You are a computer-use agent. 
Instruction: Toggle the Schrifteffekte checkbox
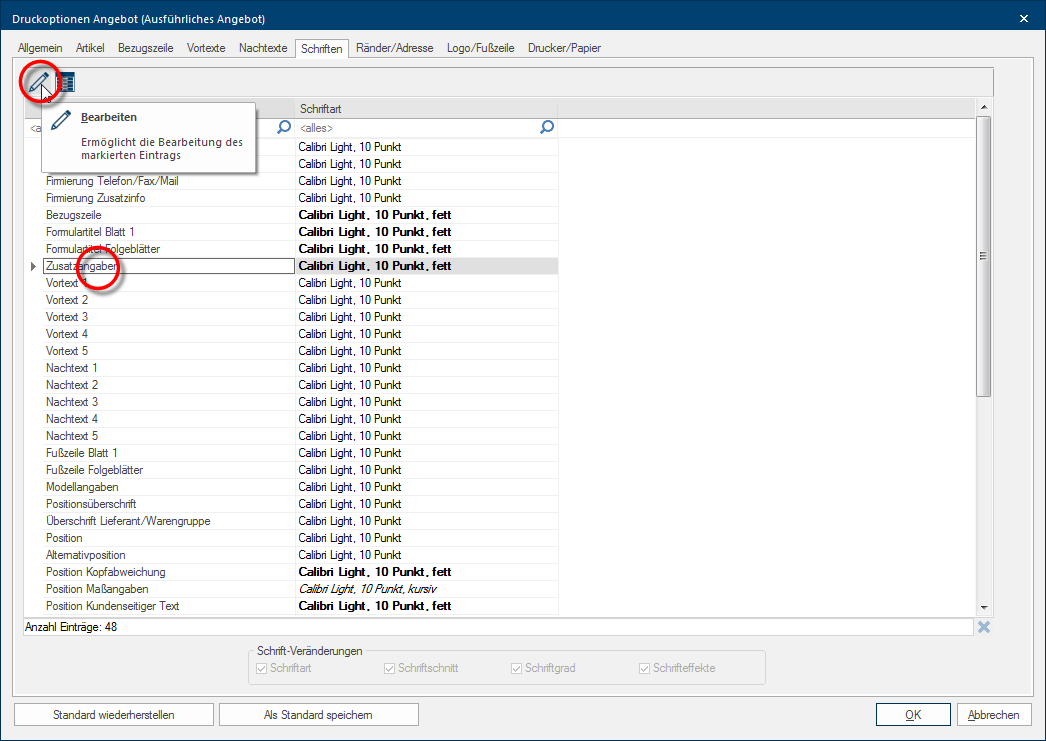(645, 668)
